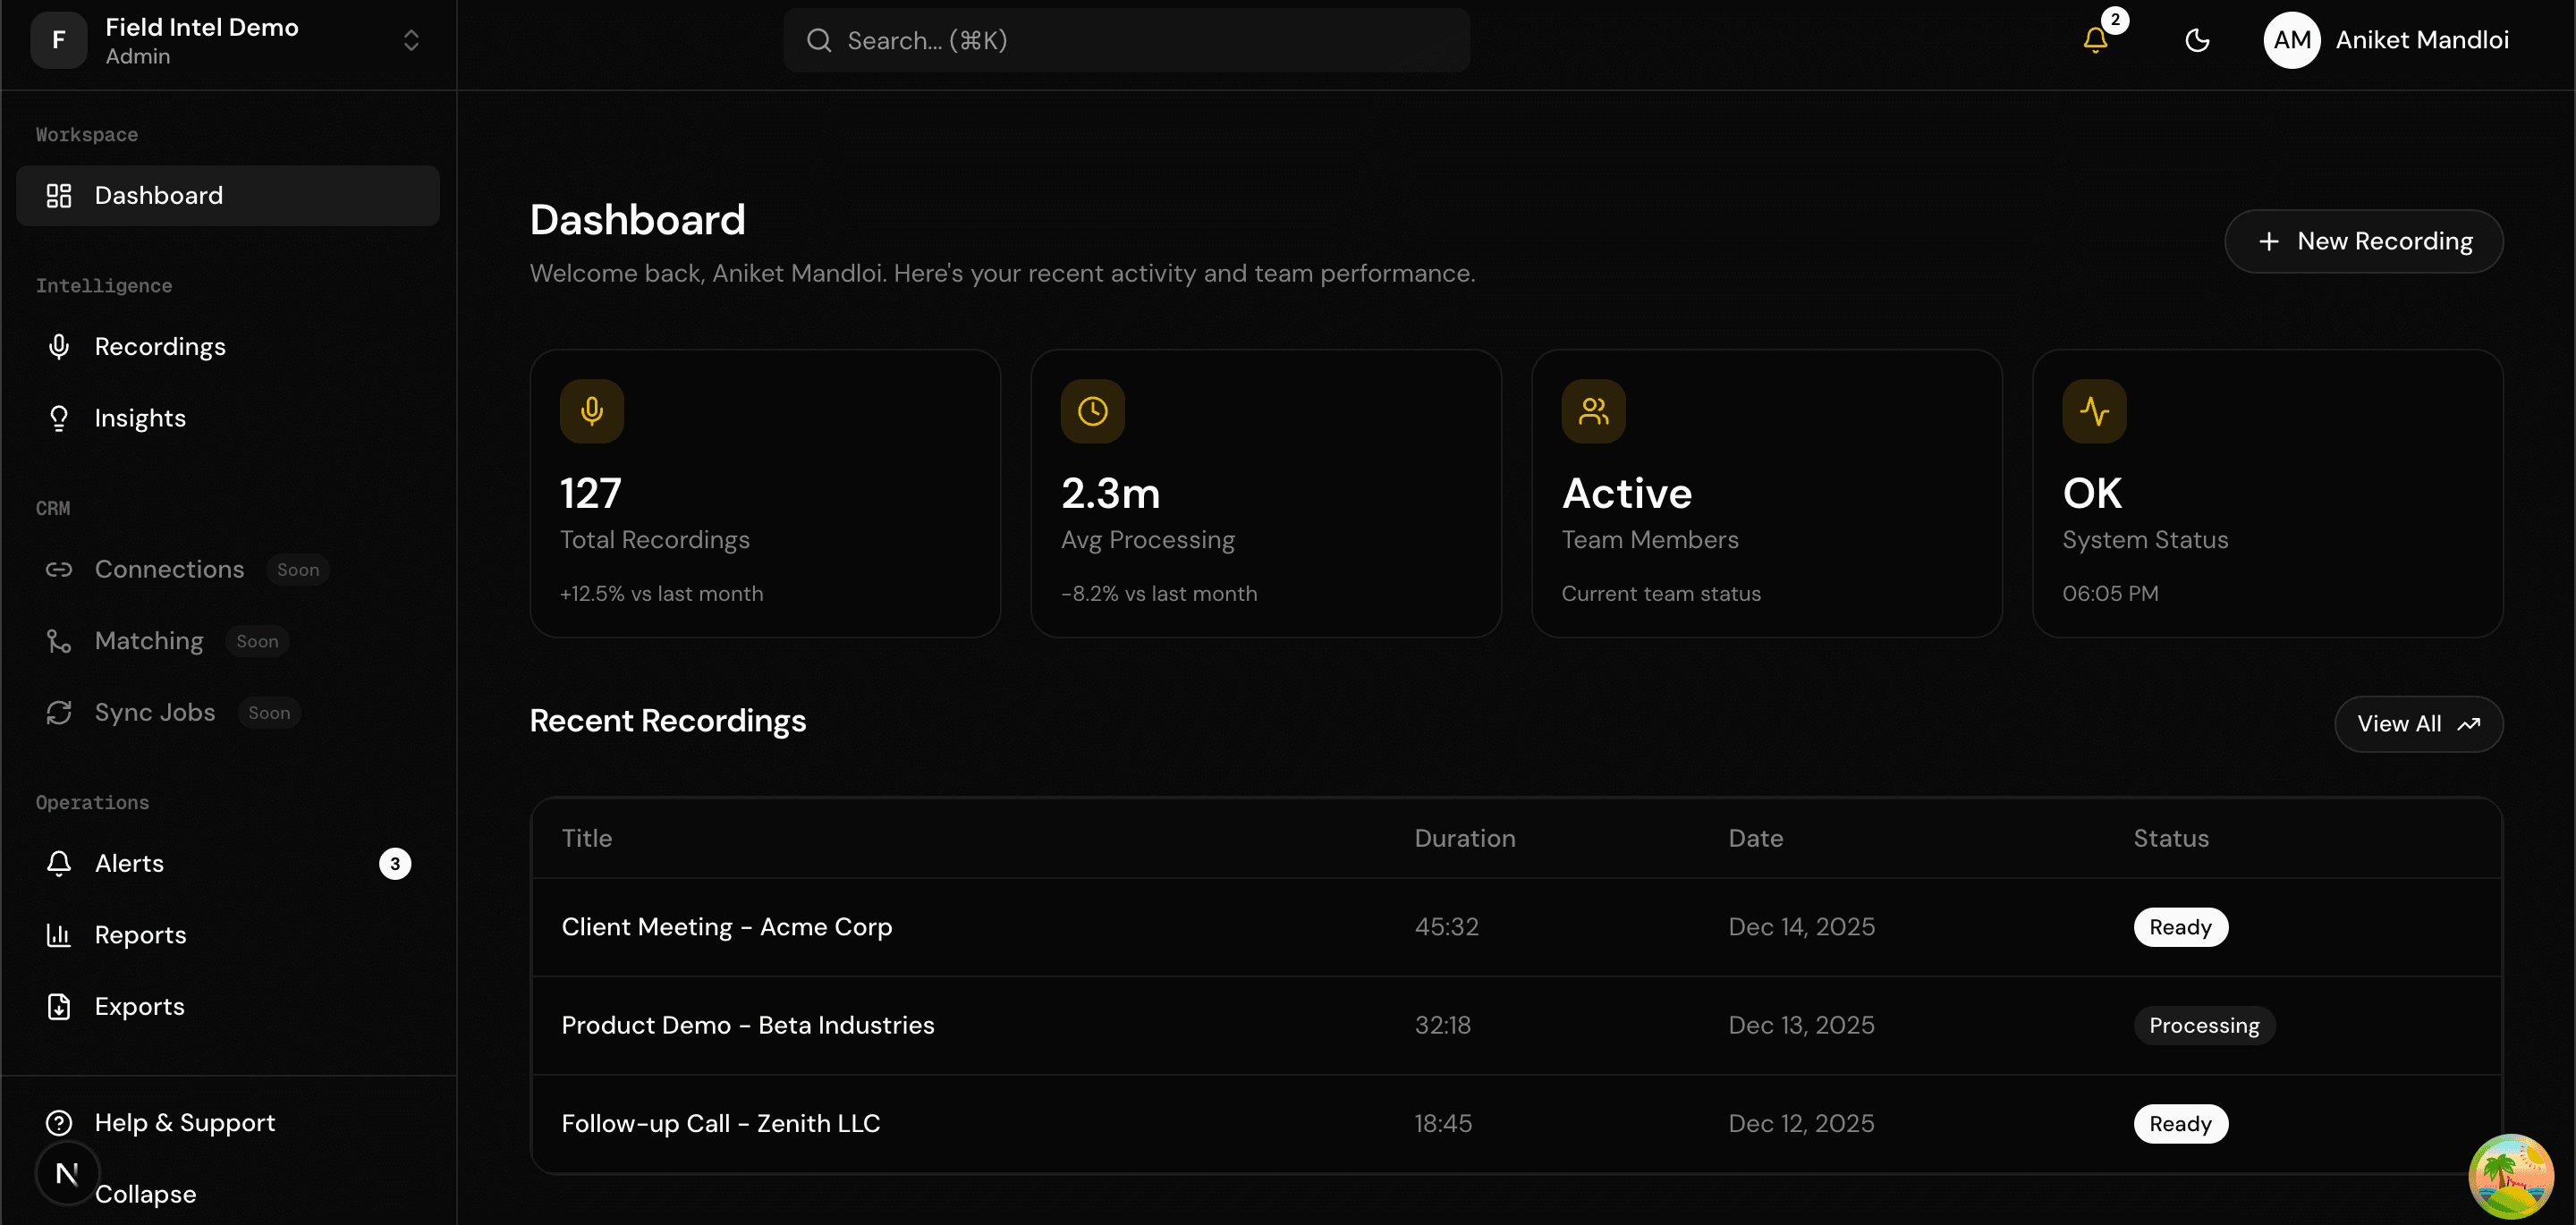Select the 45:32 duration cell
The height and width of the screenshot is (1225, 2576).
(x=1446, y=927)
